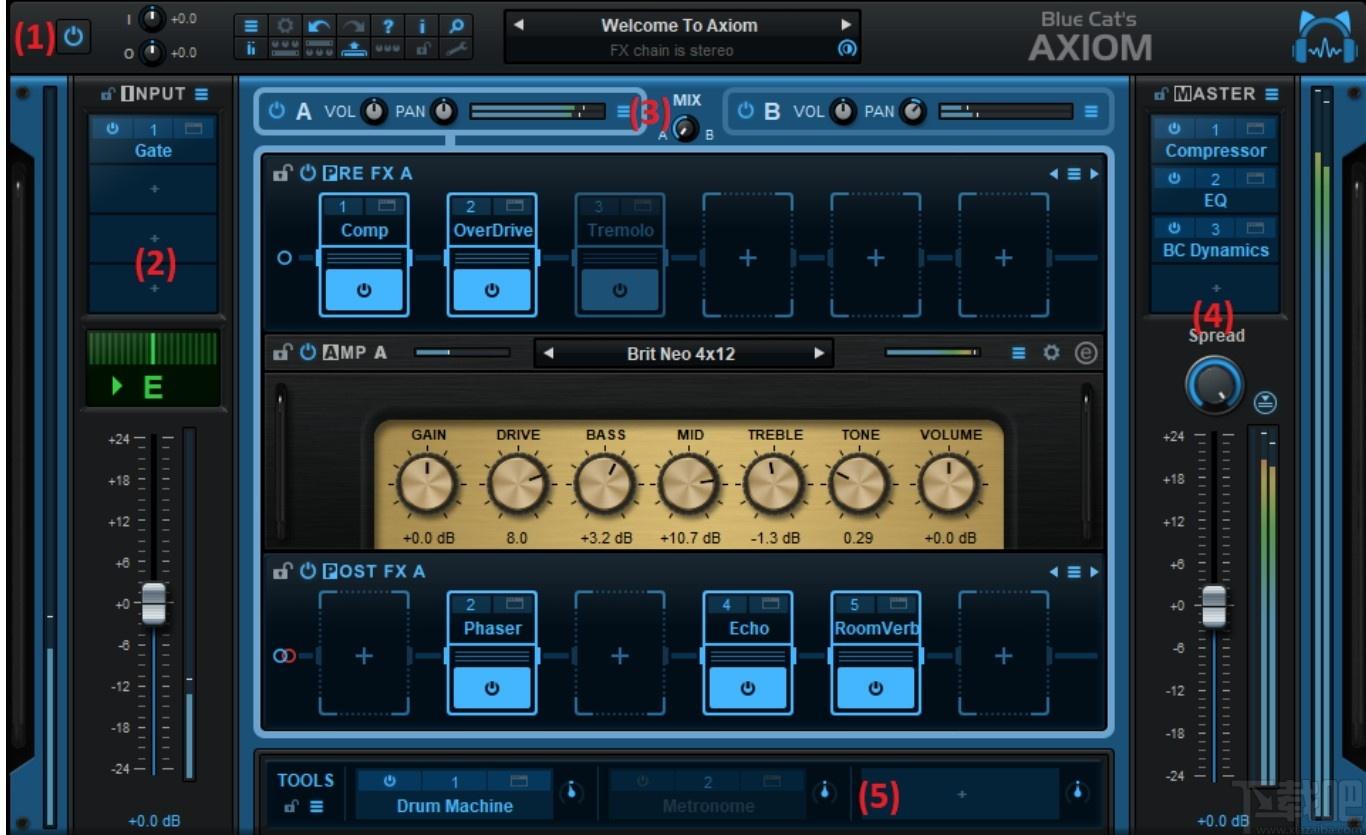
Task: Select next amp model after Brit Neo 4x12
Action: (x=819, y=353)
